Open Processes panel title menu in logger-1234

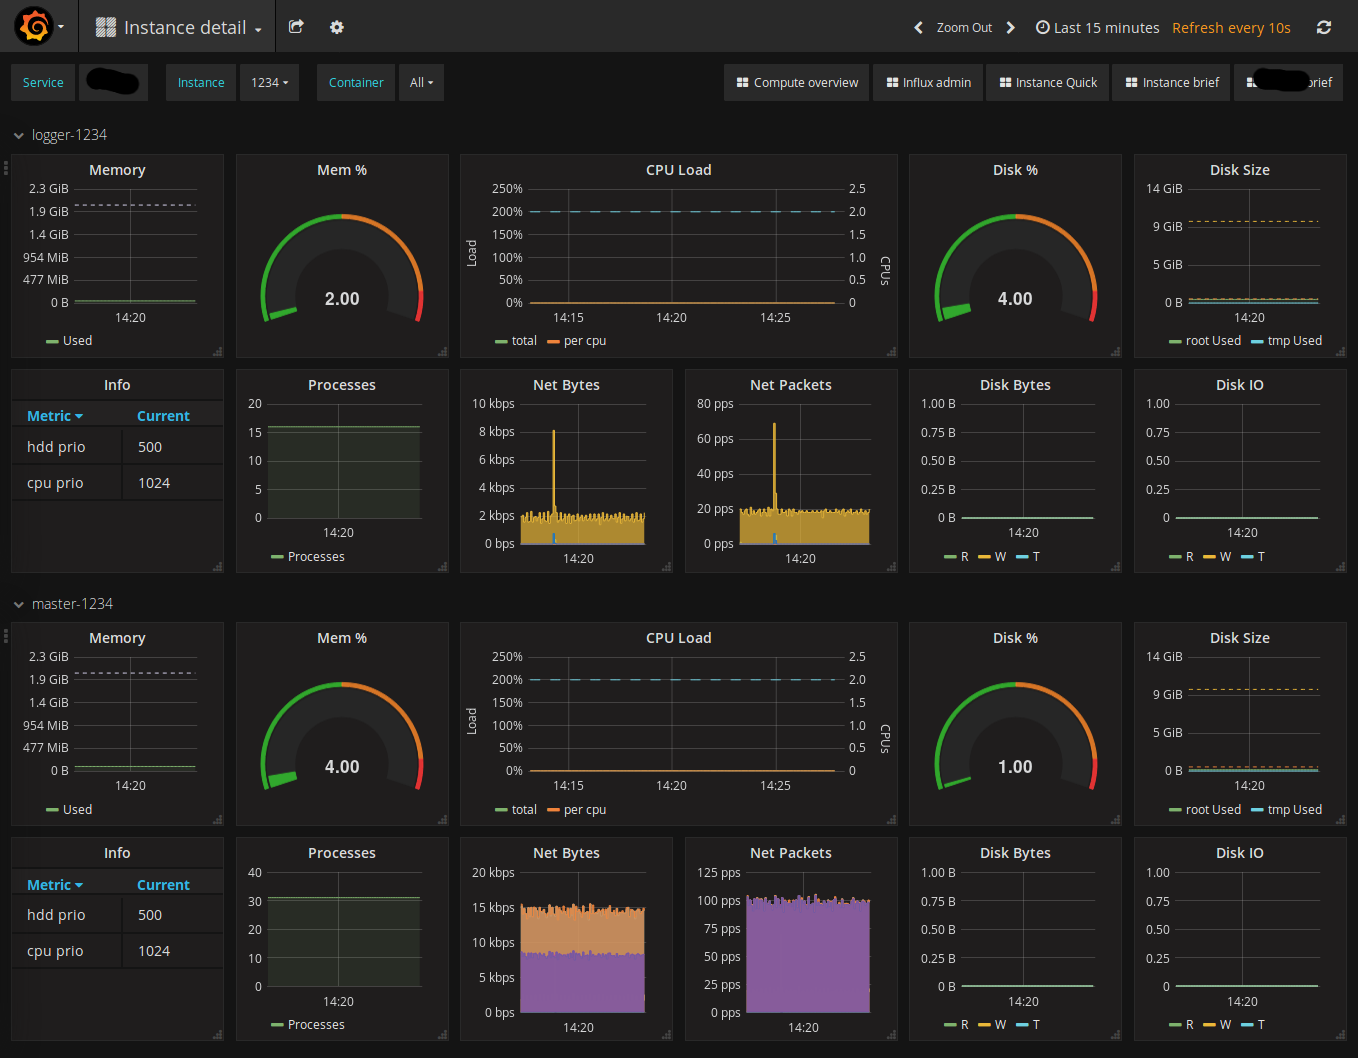(x=342, y=385)
